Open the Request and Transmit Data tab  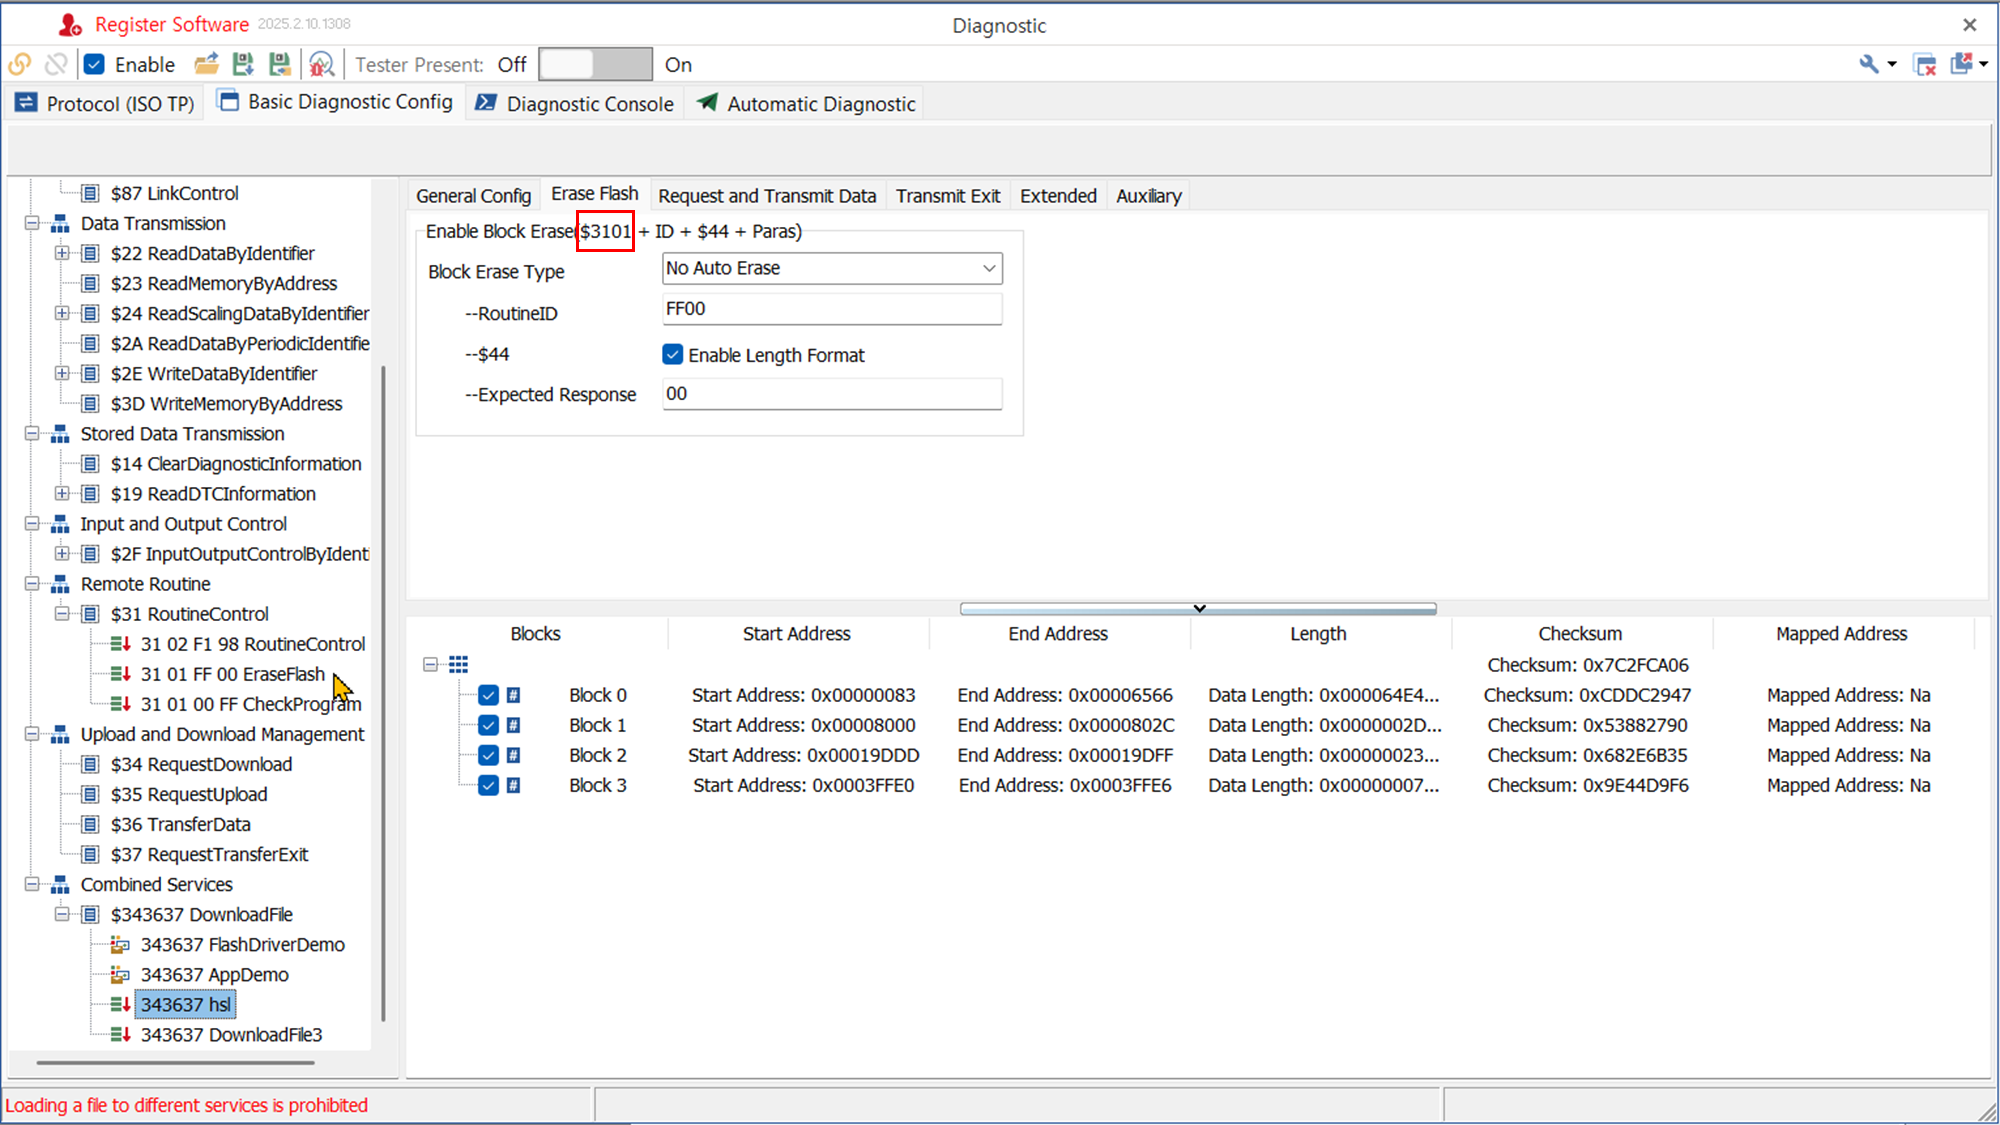(766, 196)
